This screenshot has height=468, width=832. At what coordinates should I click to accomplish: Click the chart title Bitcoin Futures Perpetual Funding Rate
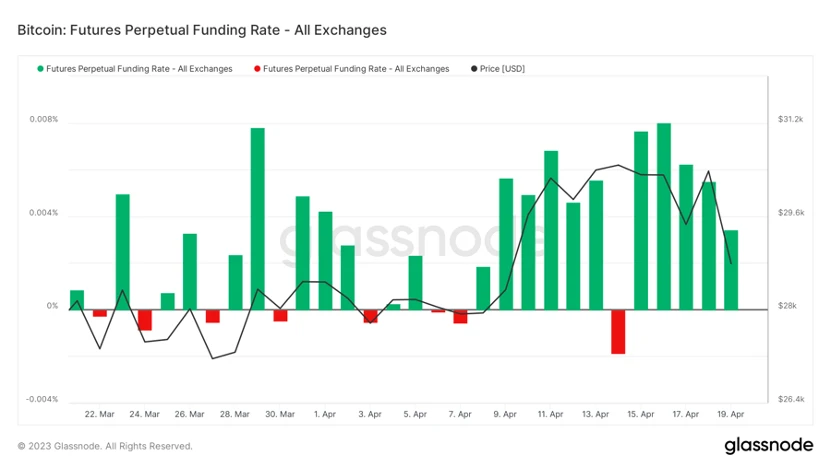(202, 30)
